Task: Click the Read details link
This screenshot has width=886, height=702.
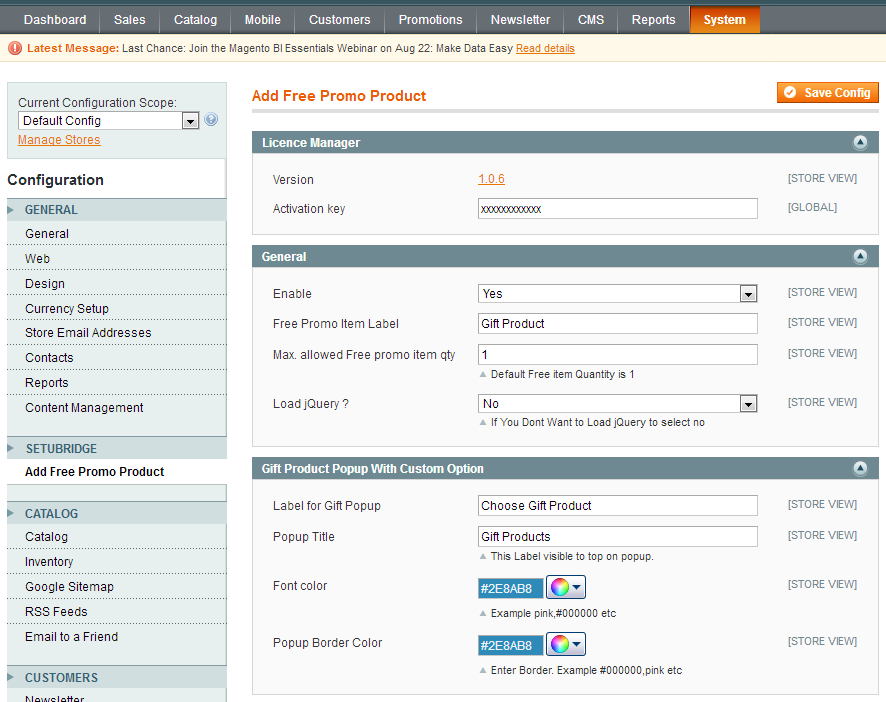Action: pyautogui.click(x=545, y=48)
